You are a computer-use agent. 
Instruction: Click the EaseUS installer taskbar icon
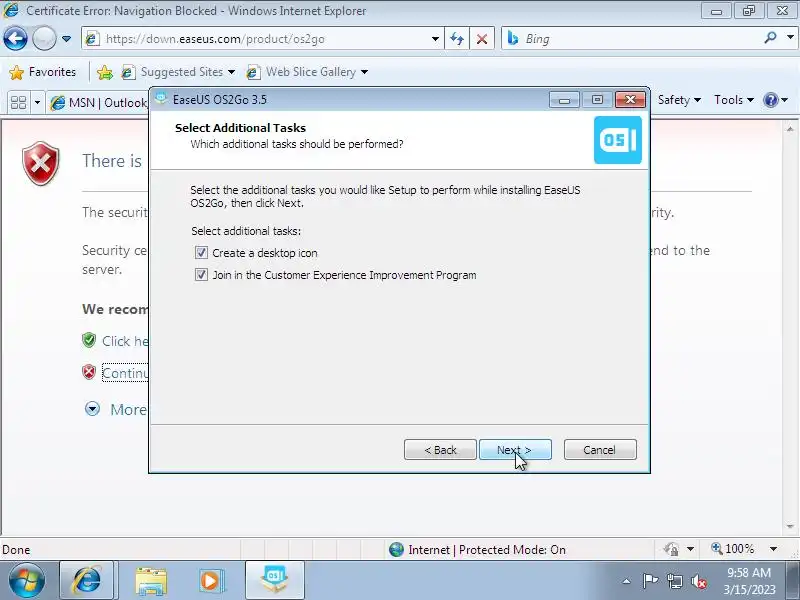coord(275,581)
